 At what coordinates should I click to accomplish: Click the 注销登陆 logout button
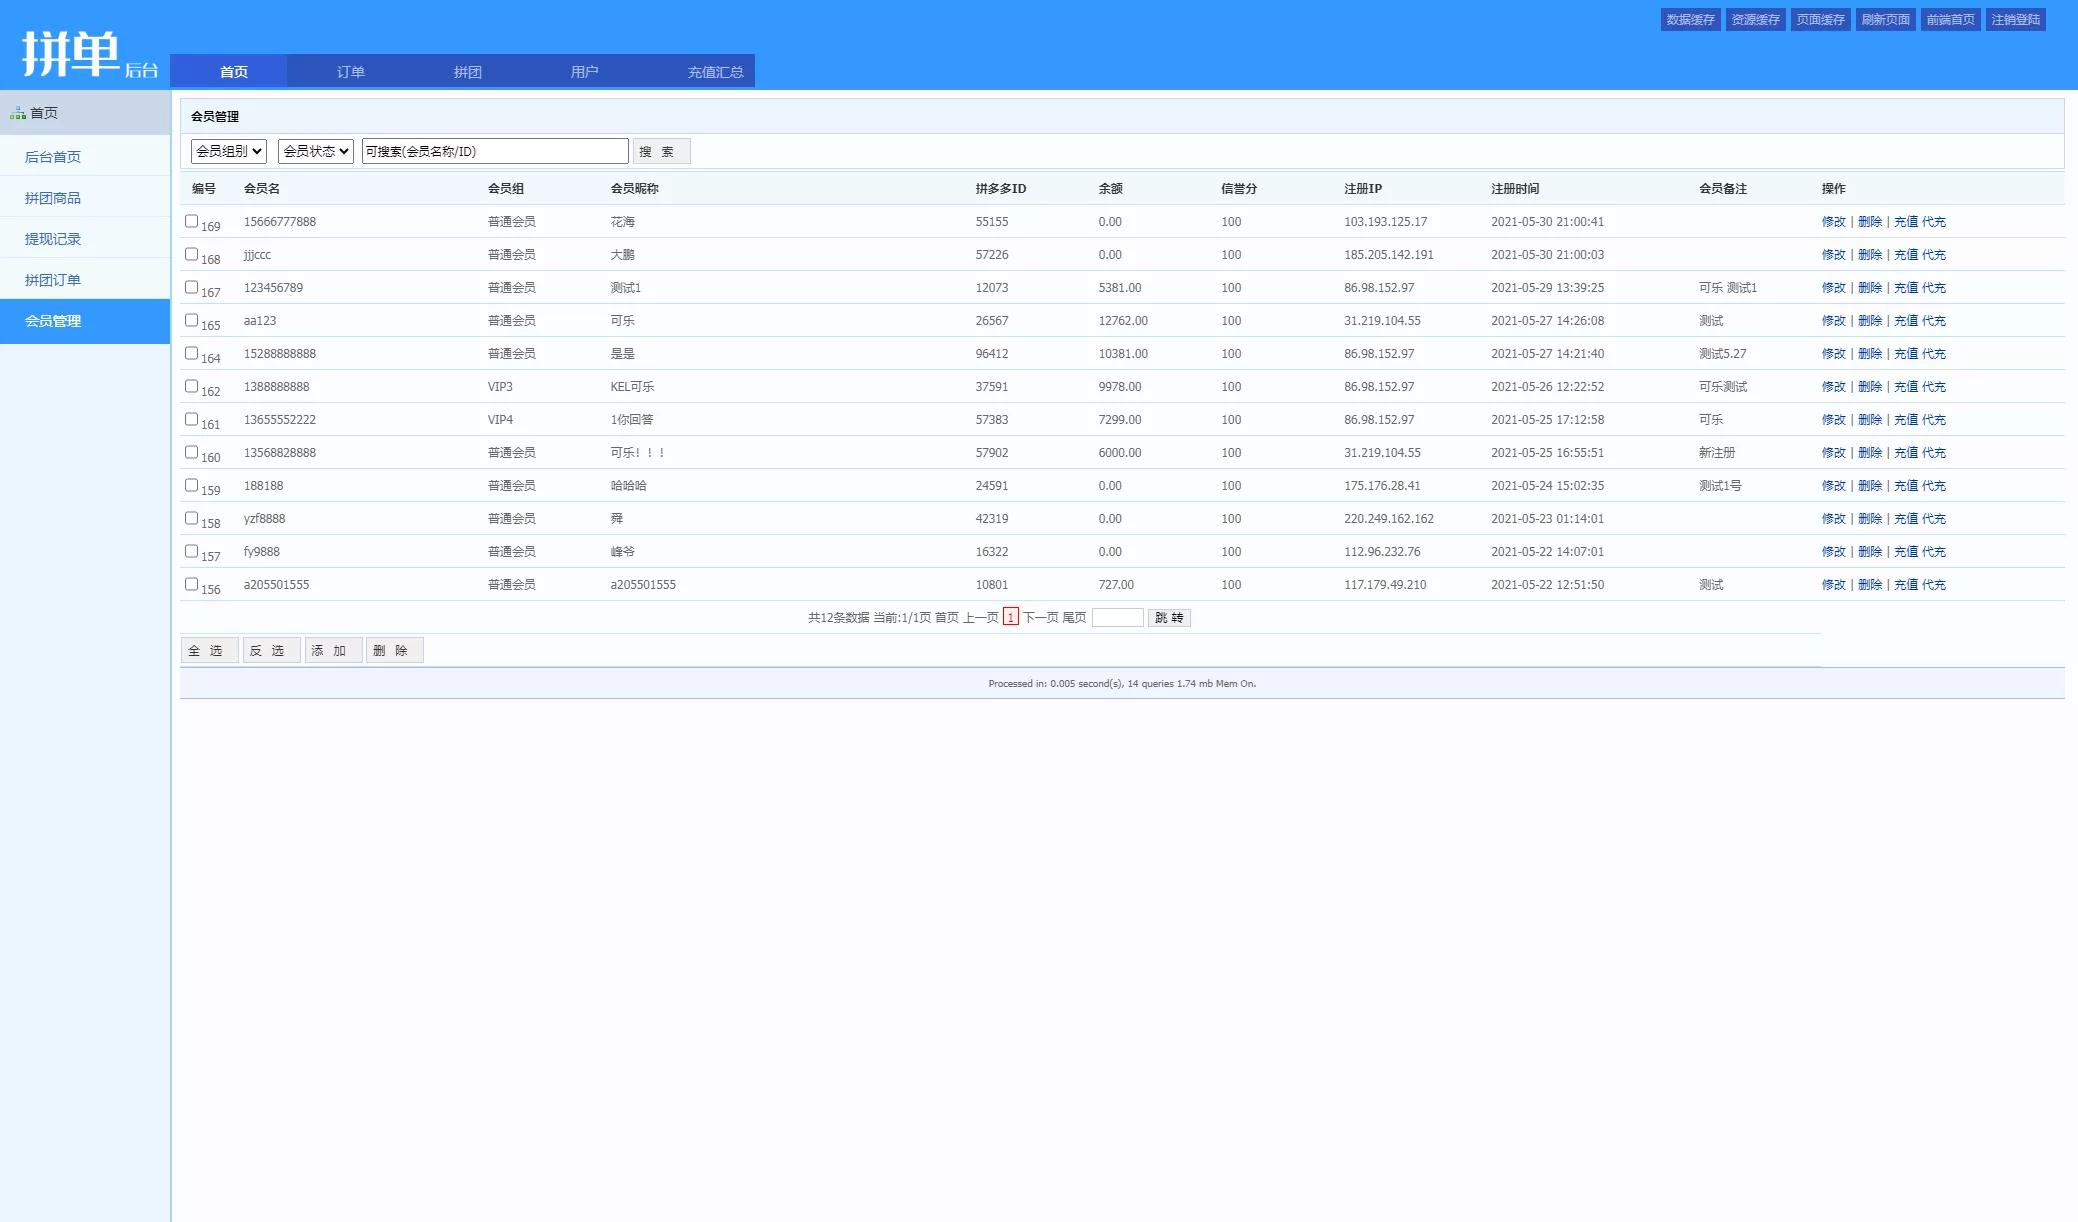click(2015, 20)
